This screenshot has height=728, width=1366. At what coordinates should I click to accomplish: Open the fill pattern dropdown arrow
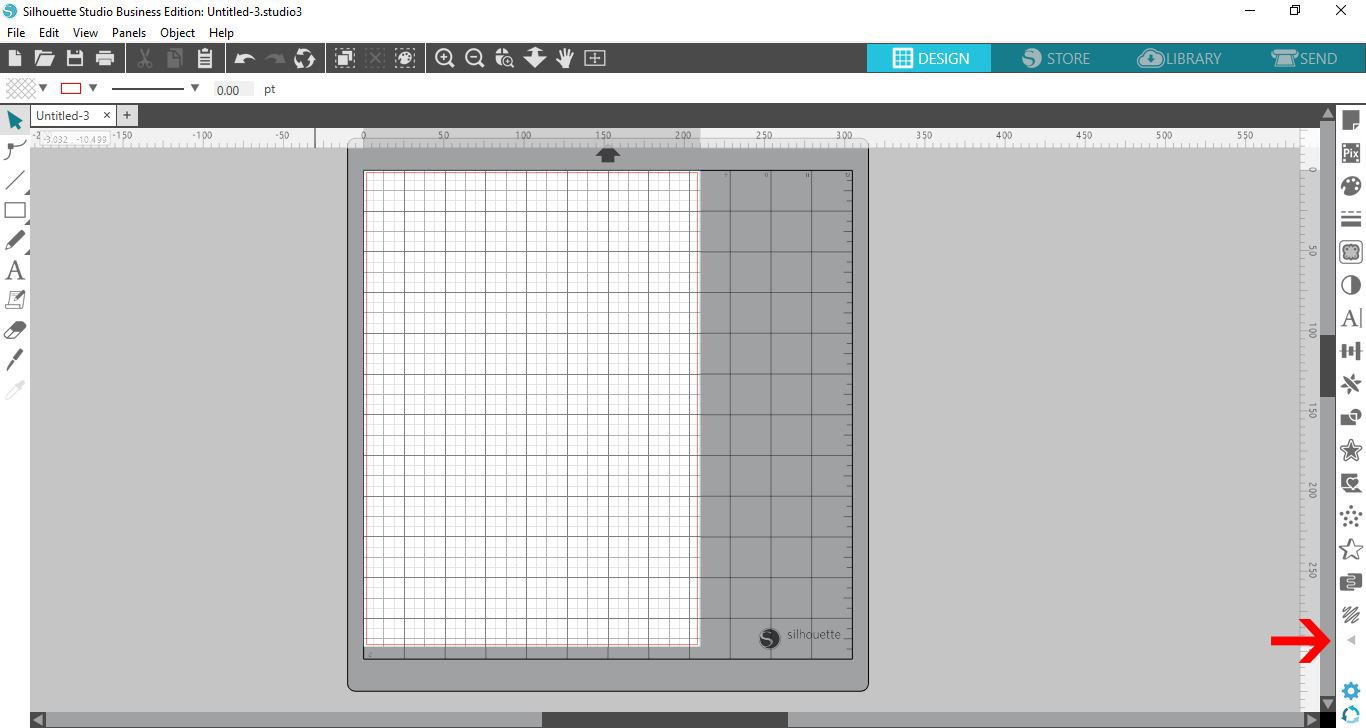coord(43,88)
